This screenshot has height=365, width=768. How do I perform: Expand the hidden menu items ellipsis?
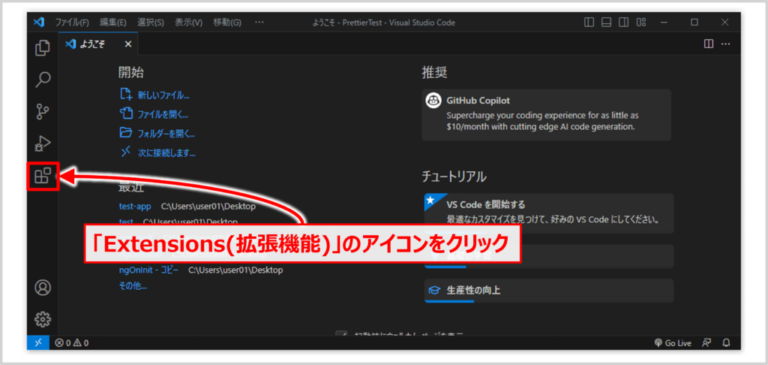[260, 22]
